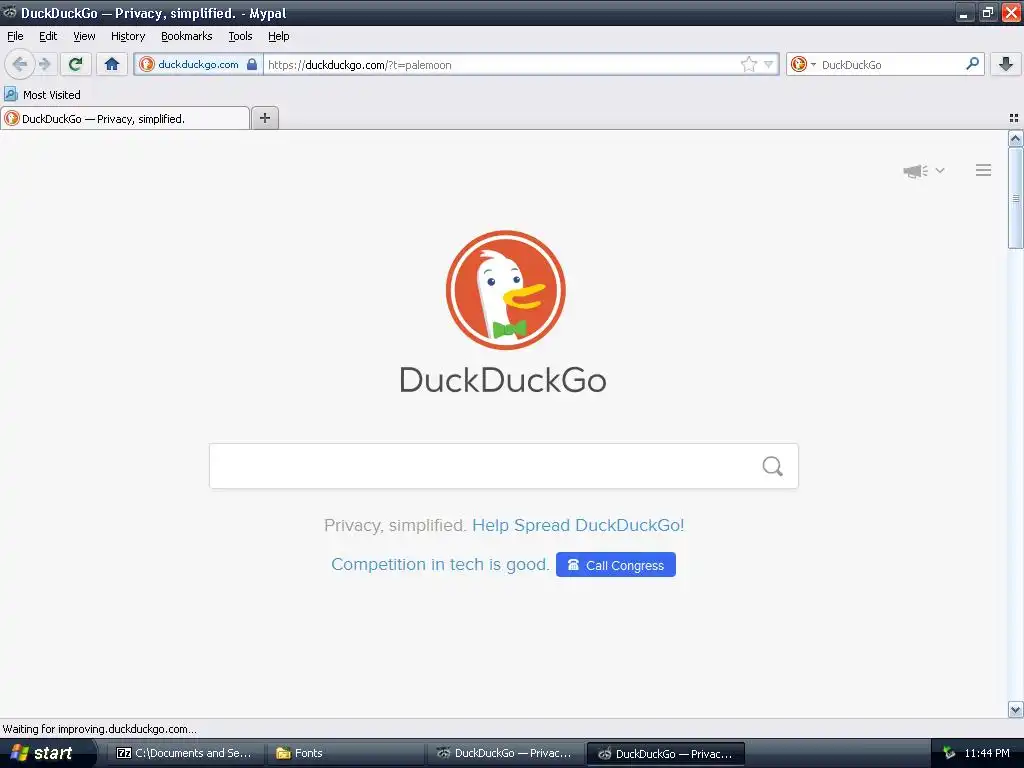
Task: Open the View menu
Action: pos(84,36)
